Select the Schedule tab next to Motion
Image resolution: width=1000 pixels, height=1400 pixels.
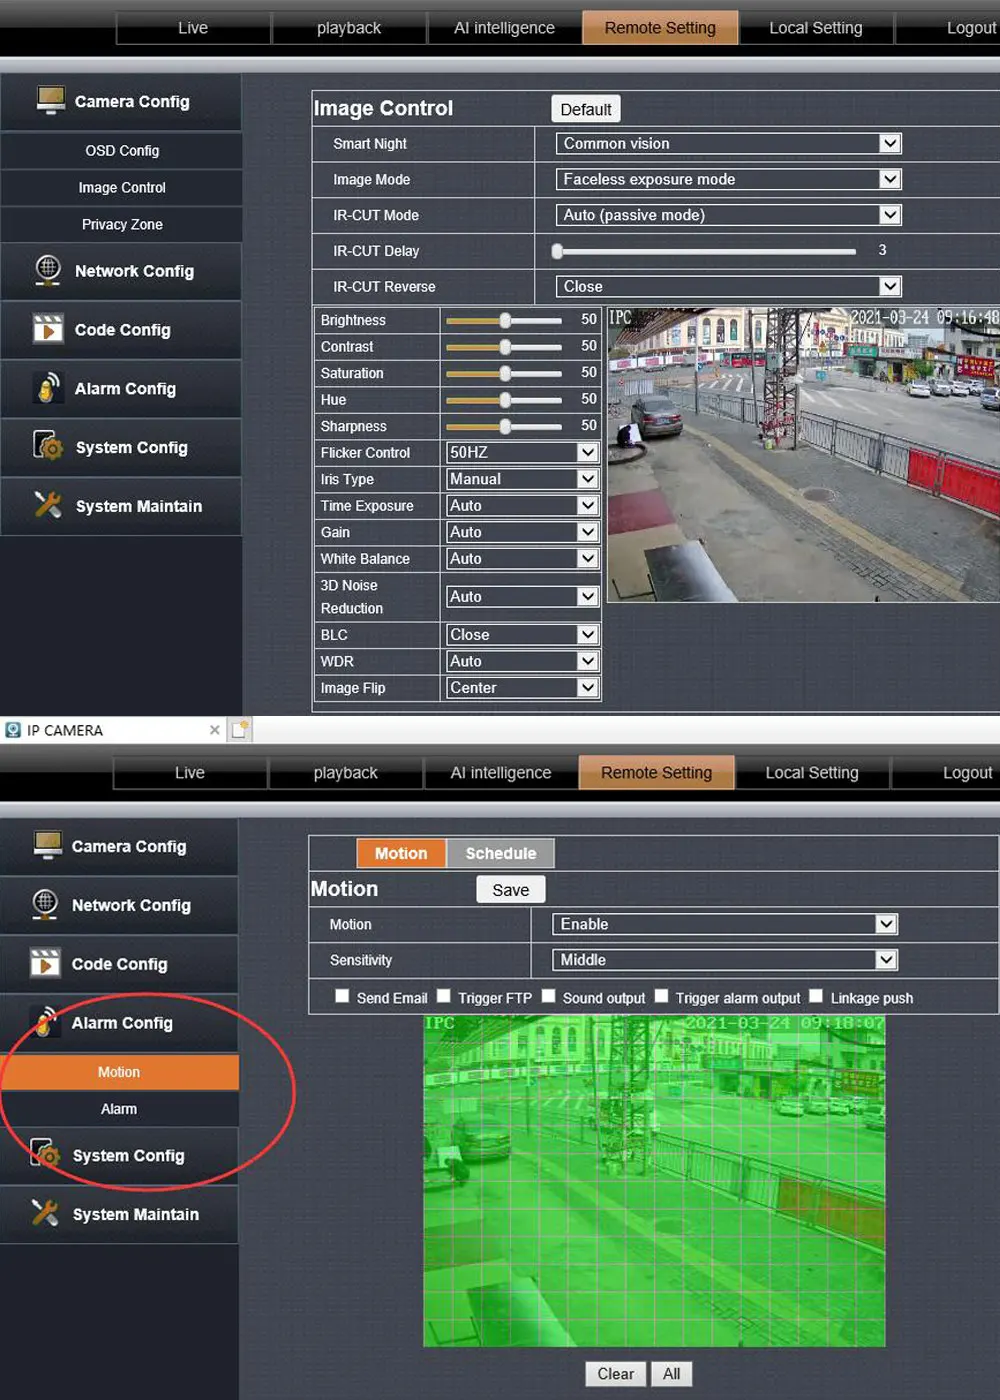[500, 853]
